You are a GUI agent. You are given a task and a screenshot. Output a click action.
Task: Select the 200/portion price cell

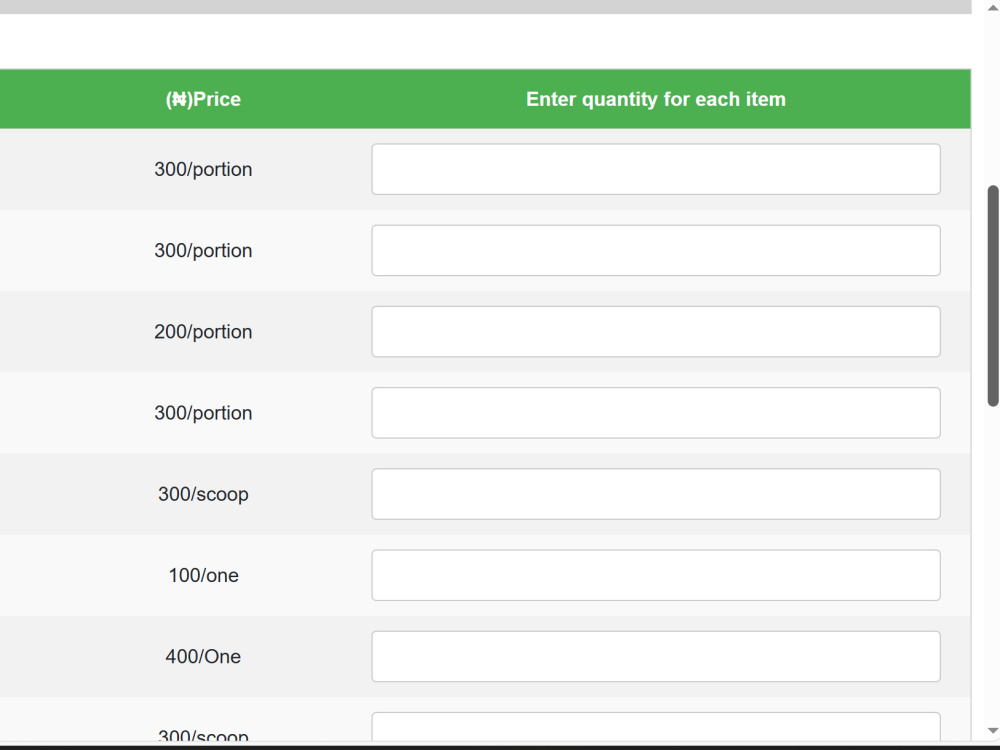tap(203, 332)
